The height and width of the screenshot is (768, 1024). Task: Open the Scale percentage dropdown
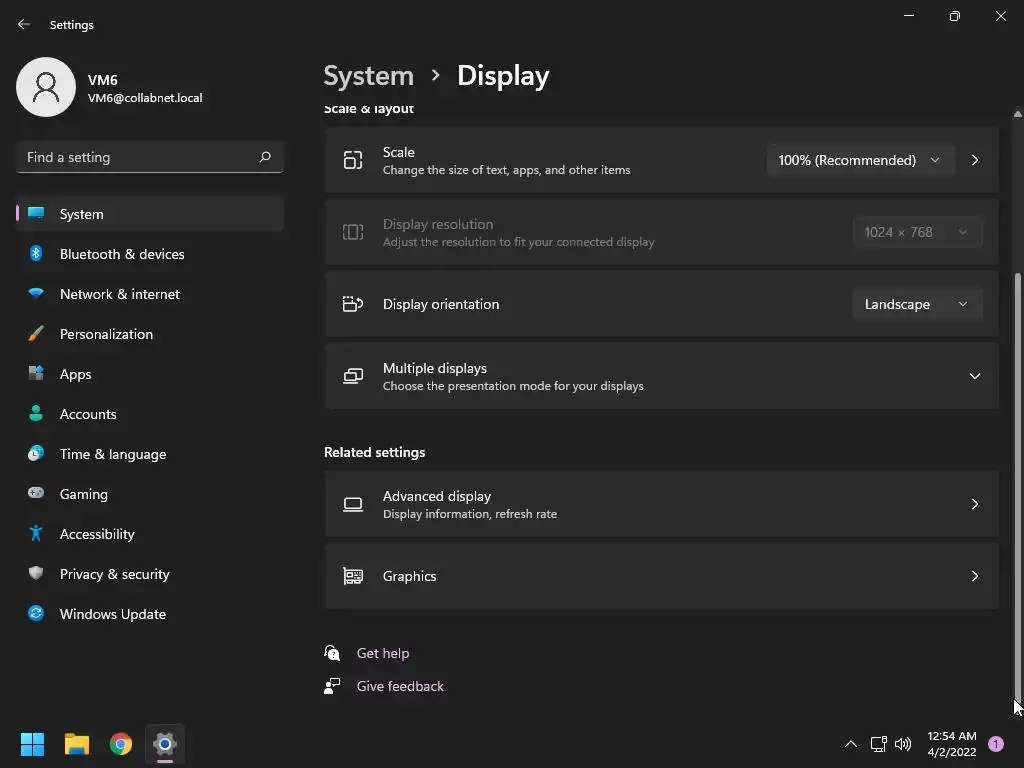(859, 160)
